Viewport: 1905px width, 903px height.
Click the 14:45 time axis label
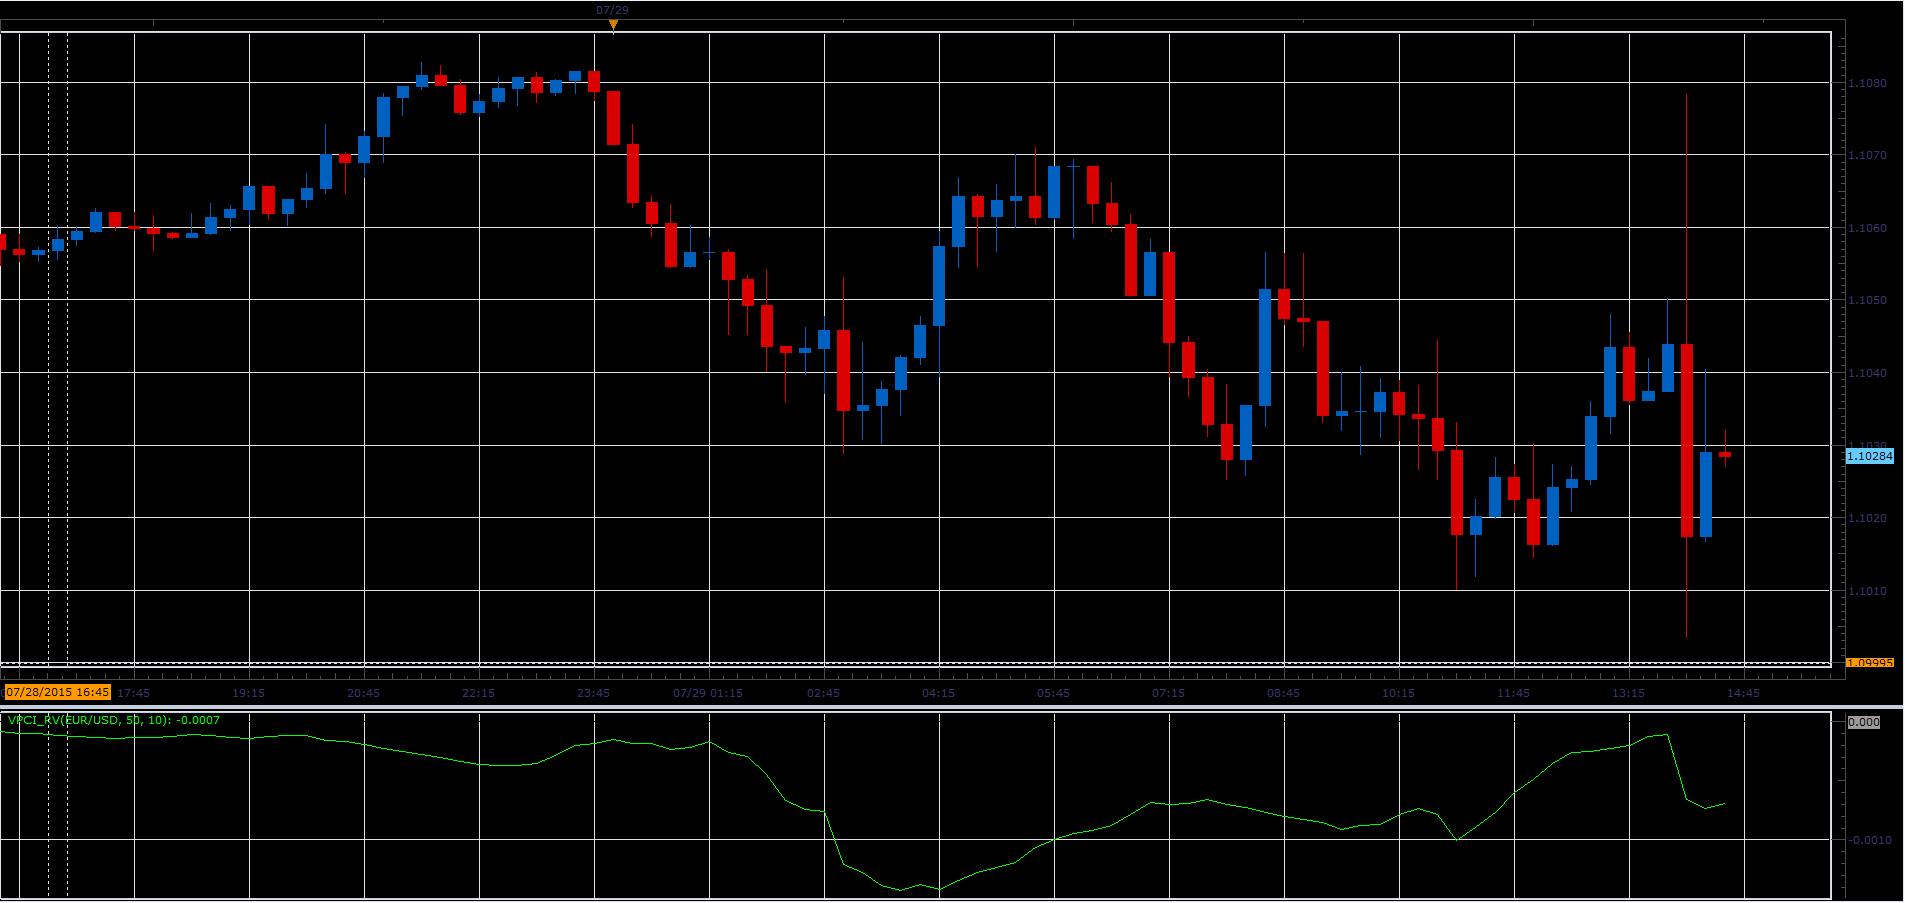pos(1743,693)
